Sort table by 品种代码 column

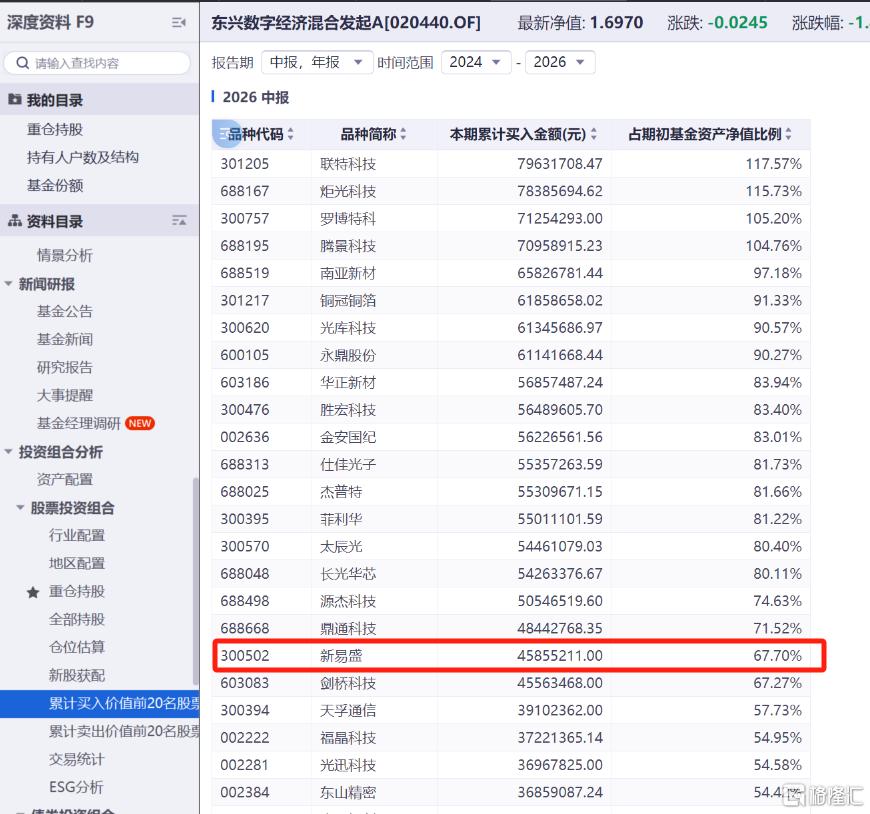[x=290, y=134]
